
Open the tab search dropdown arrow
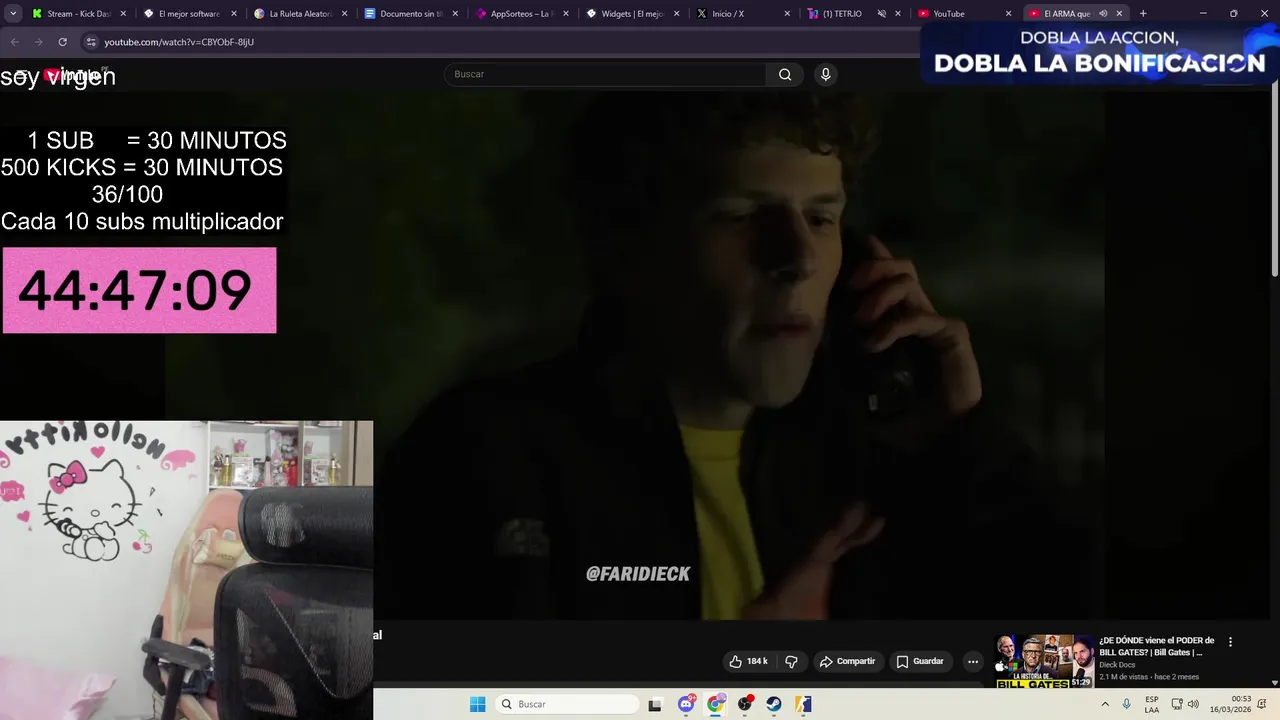(12, 14)
